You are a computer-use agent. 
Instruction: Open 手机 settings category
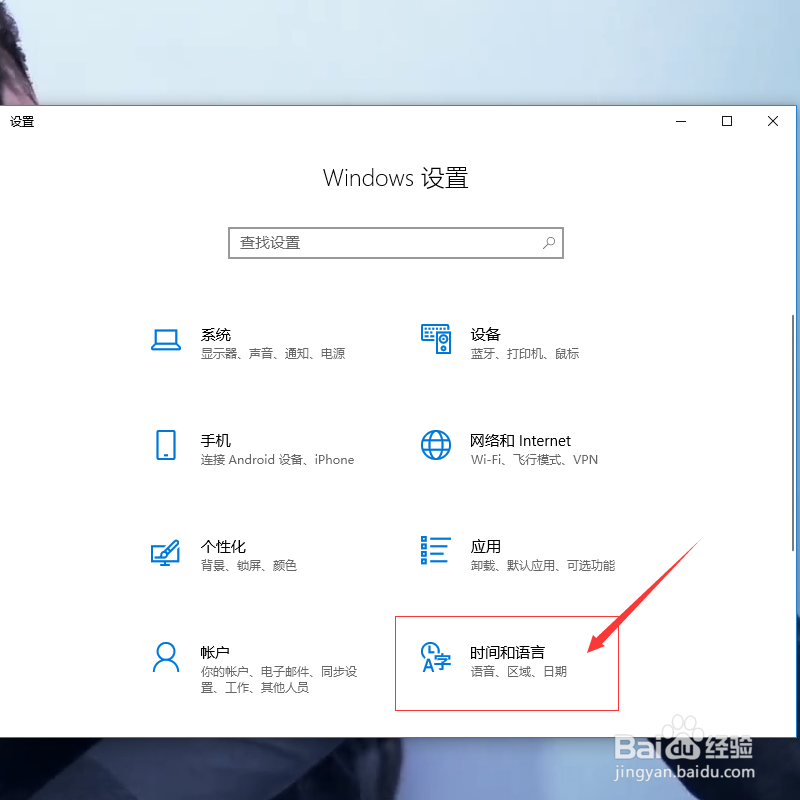tap(217, 440)
